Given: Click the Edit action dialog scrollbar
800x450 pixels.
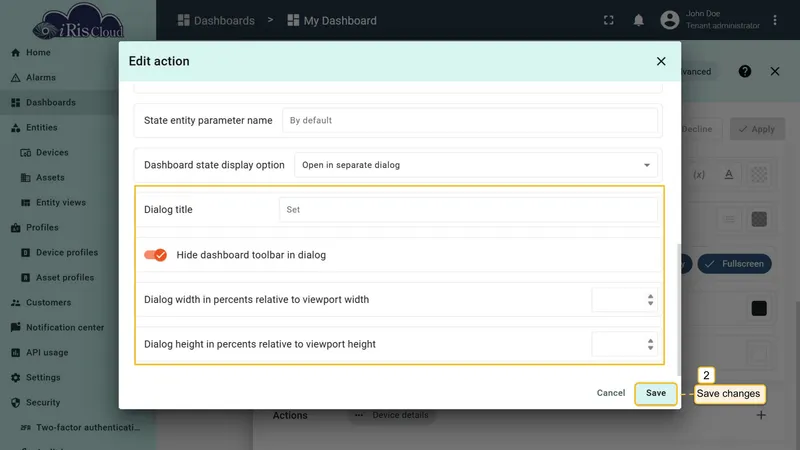Looking at the screenshot, I should (678, 309).
